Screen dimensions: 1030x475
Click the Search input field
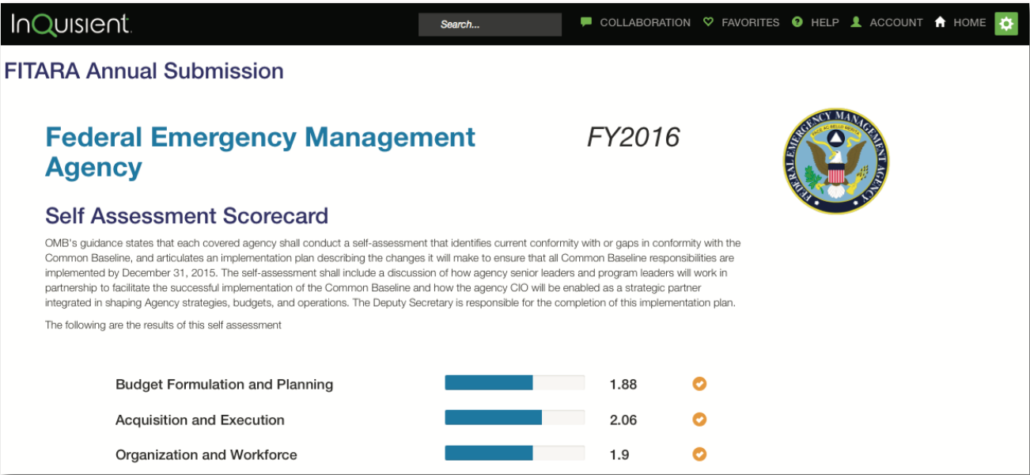490,25
